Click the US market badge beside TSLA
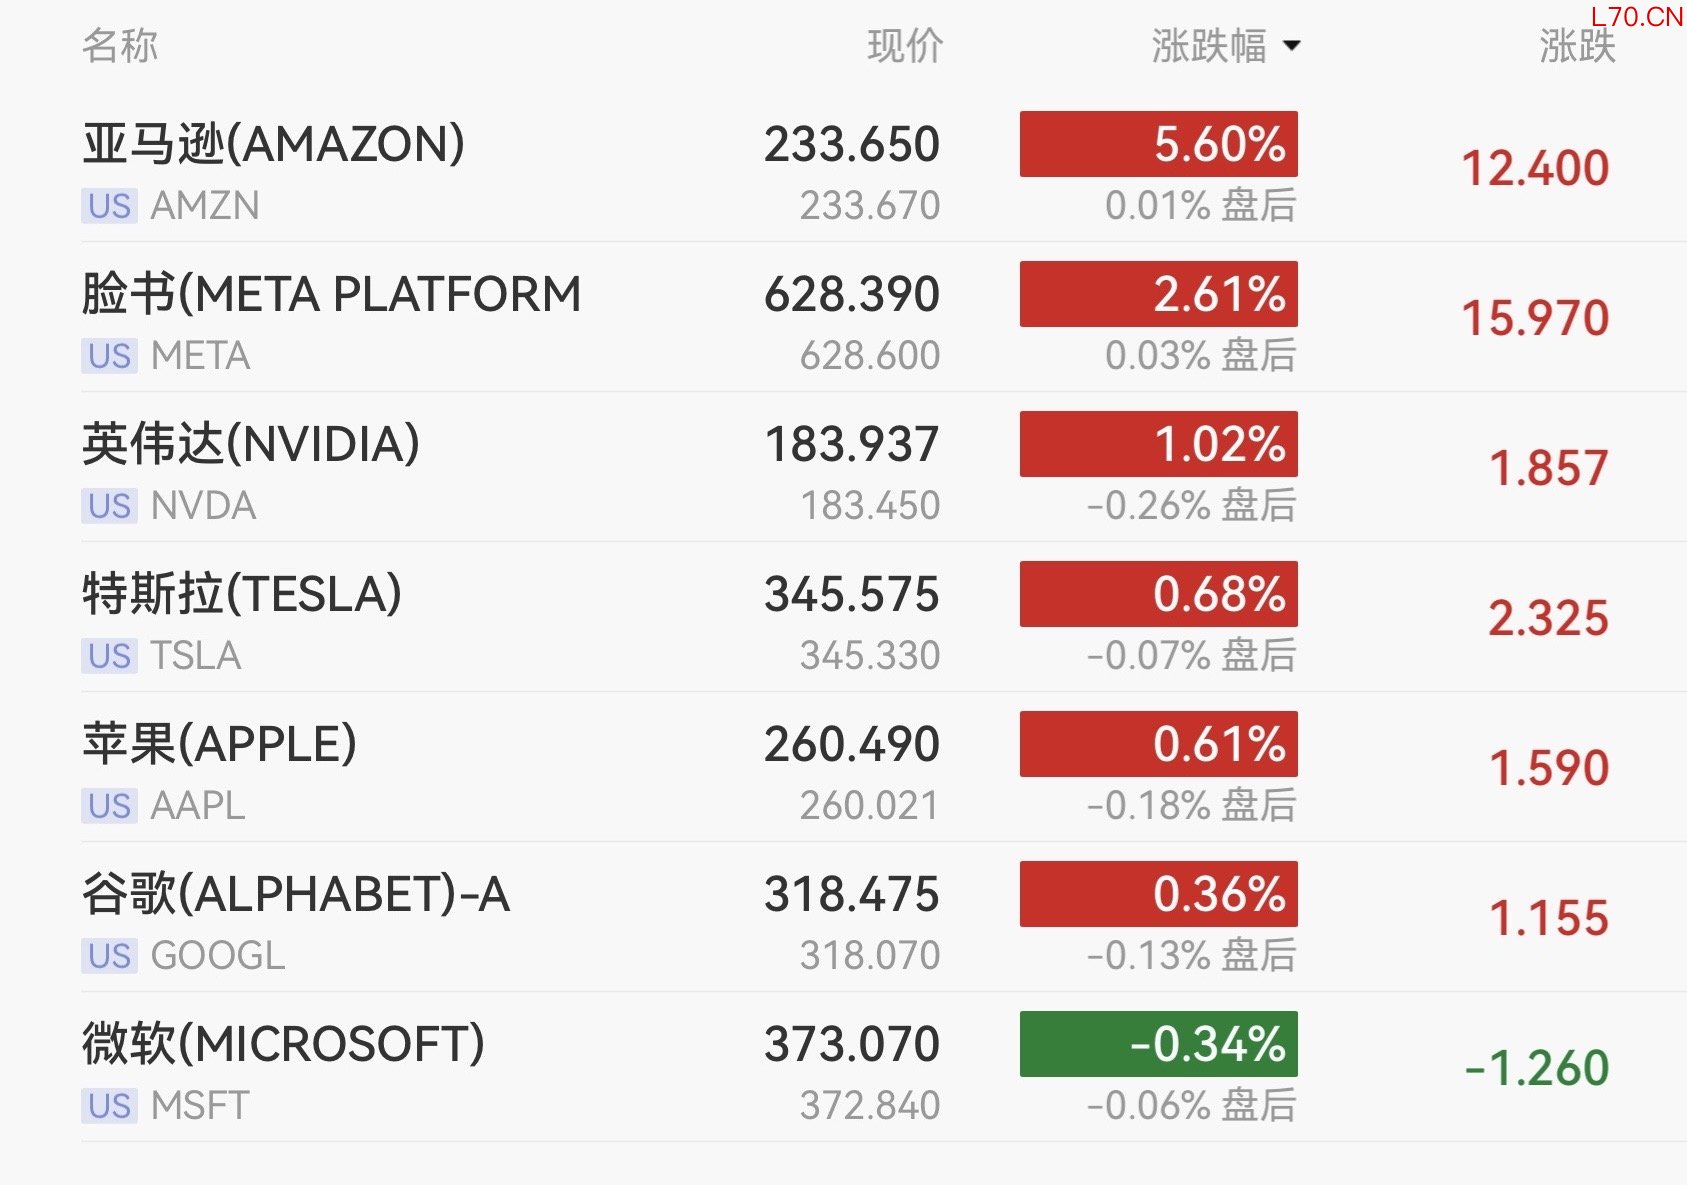The width and height of the screenshot is (1687, 1185). pyautogui.click(x=109, y=656)
